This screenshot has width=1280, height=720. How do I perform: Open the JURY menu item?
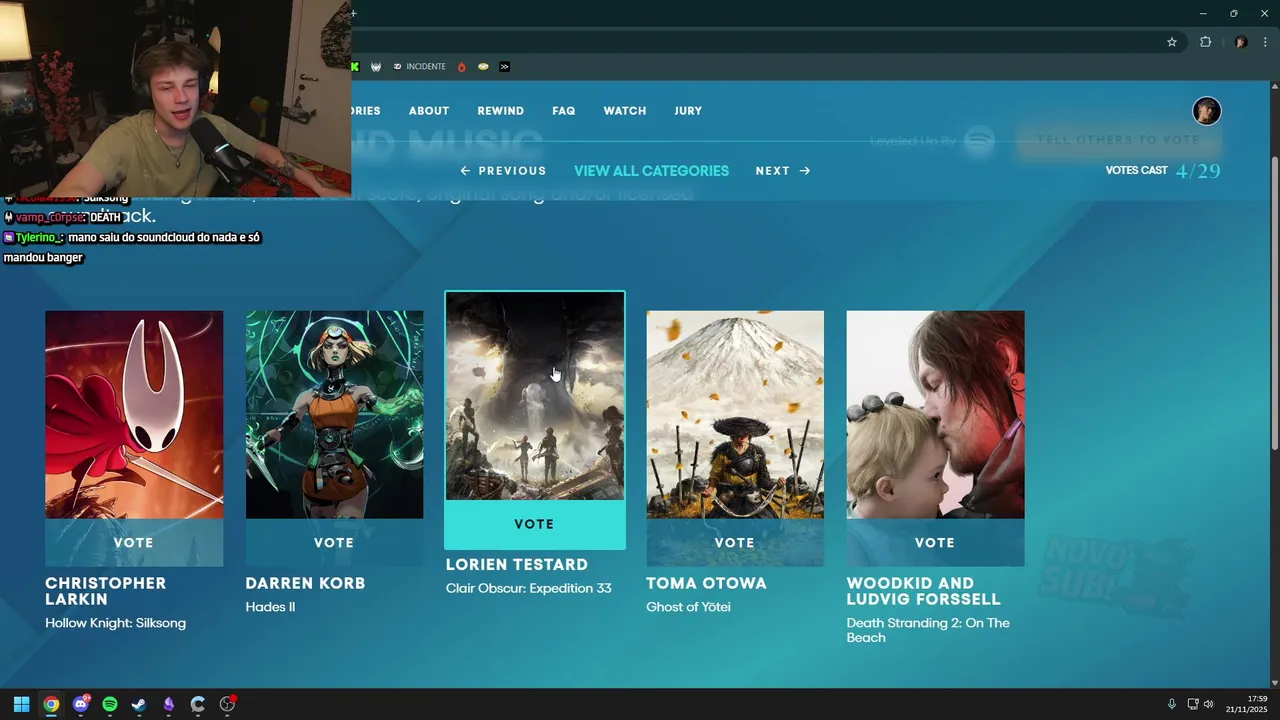[688, 111]
